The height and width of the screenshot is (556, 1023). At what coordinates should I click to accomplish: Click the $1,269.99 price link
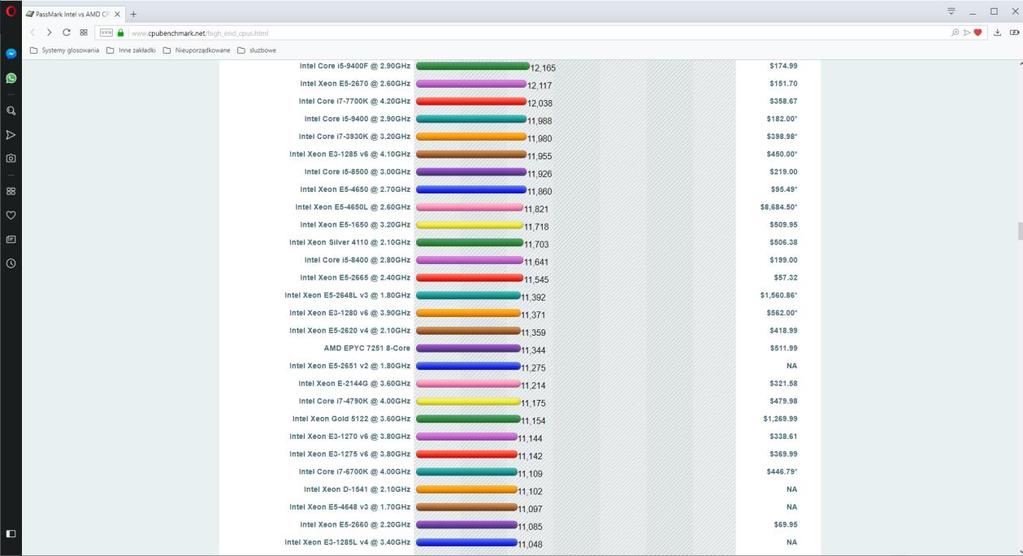coord(780,418)
